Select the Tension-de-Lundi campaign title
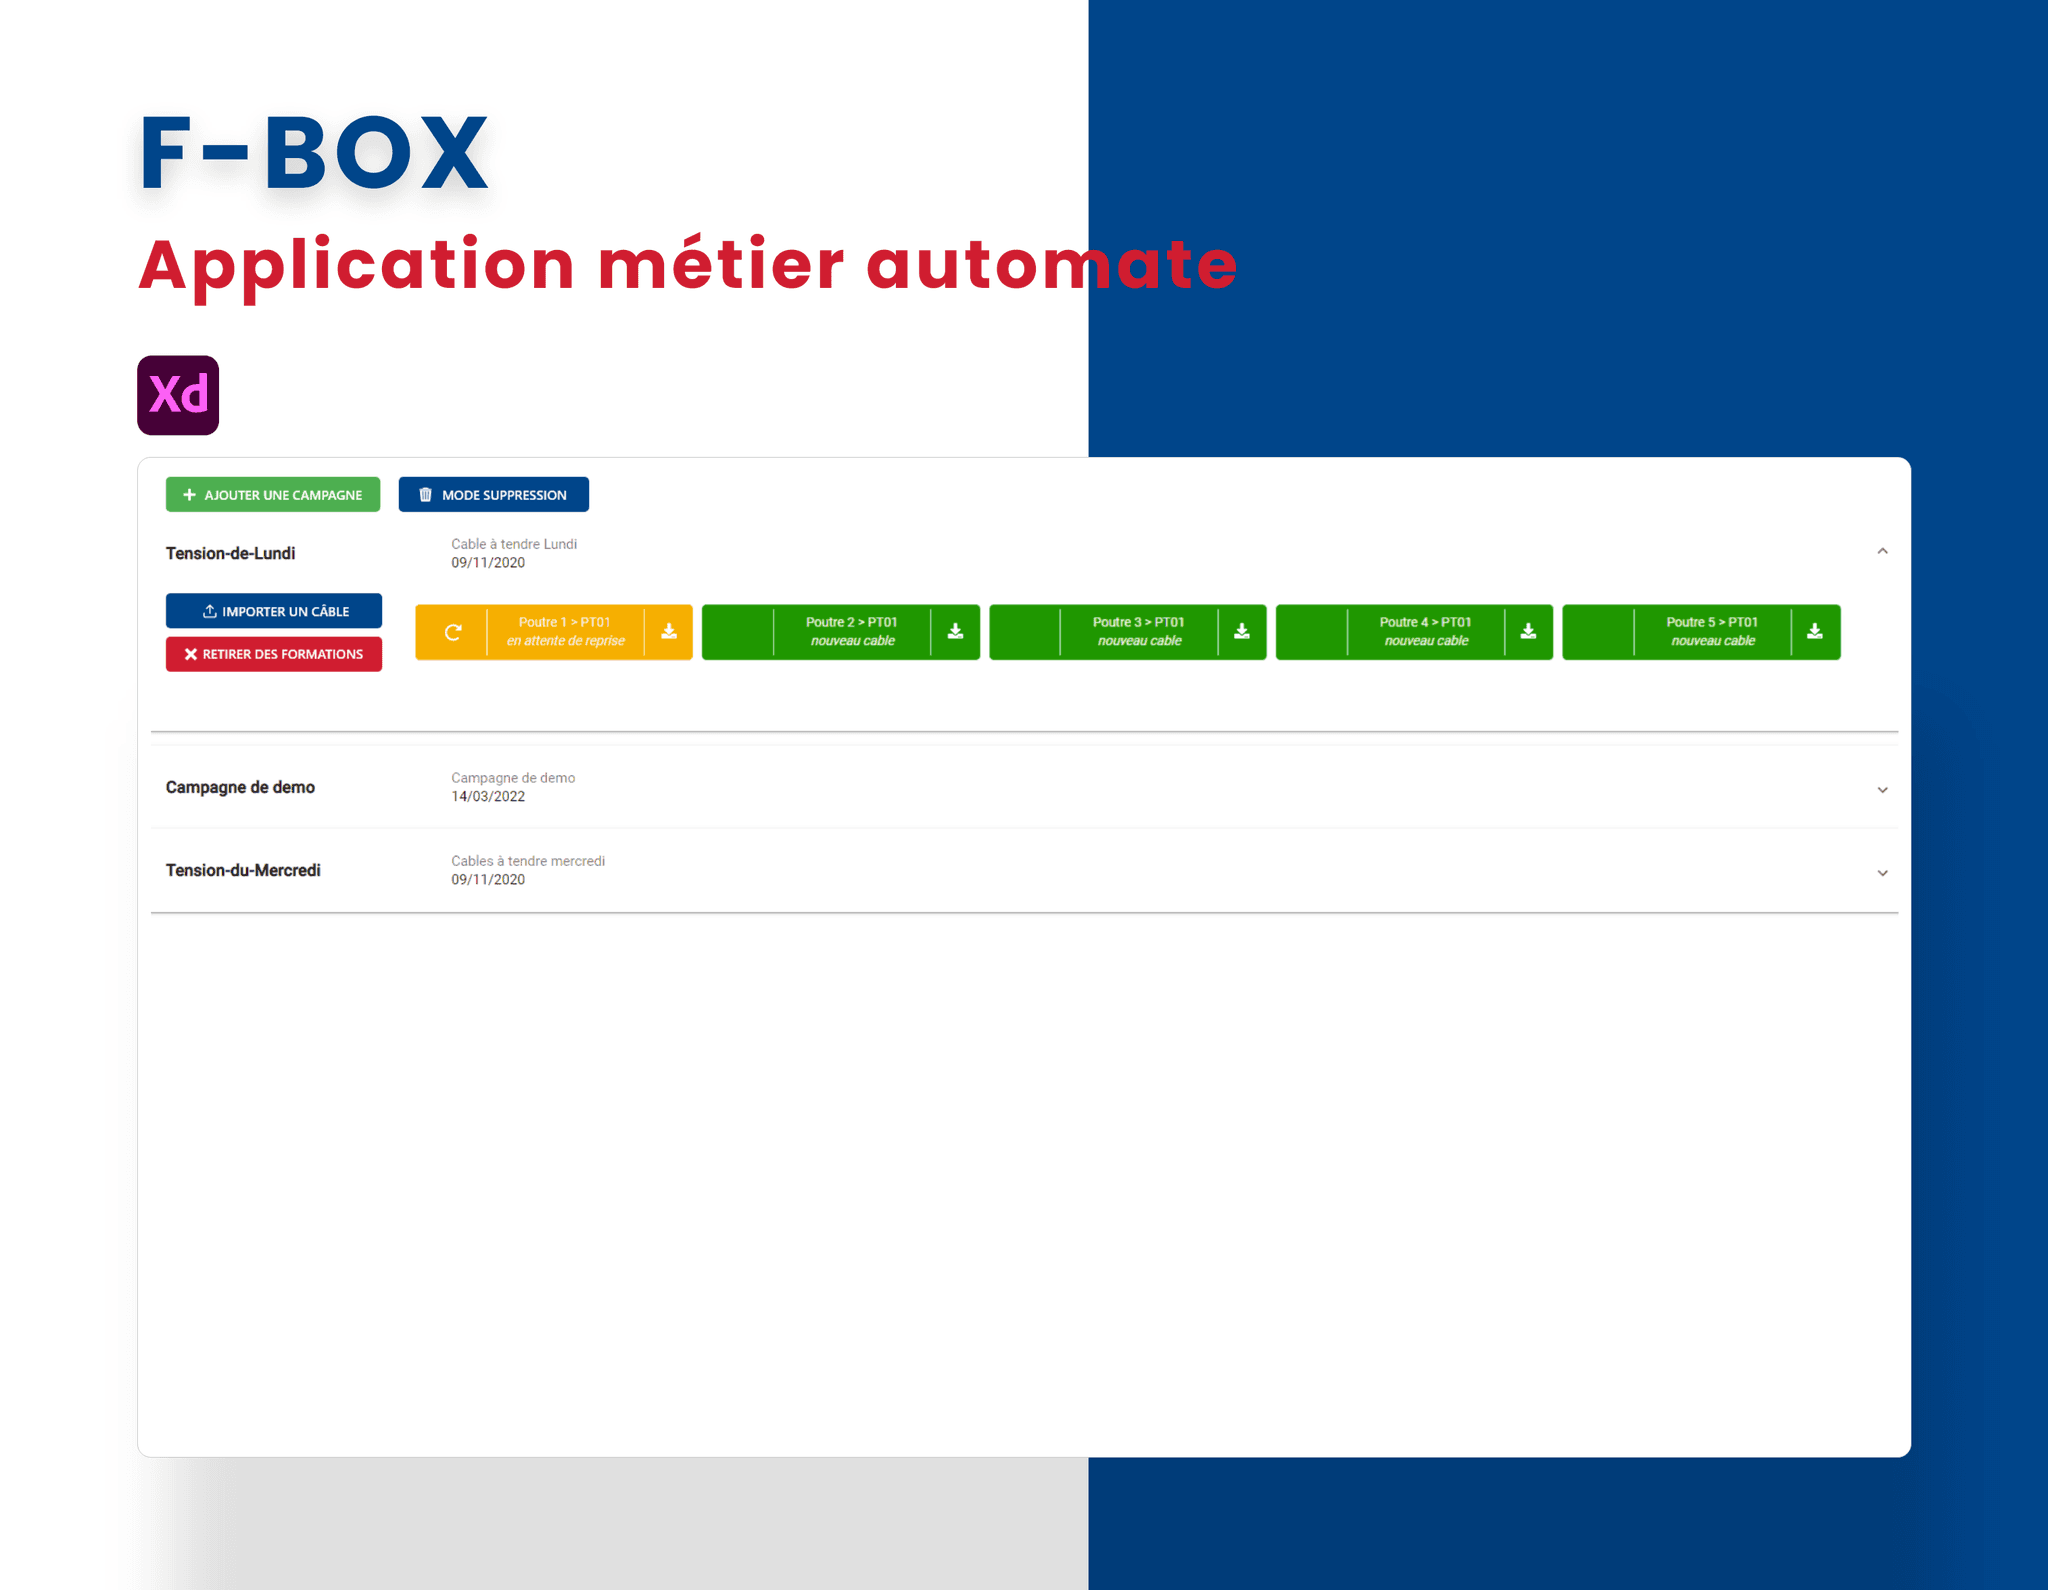The image size is (2048, 1590). pos(231,553)
